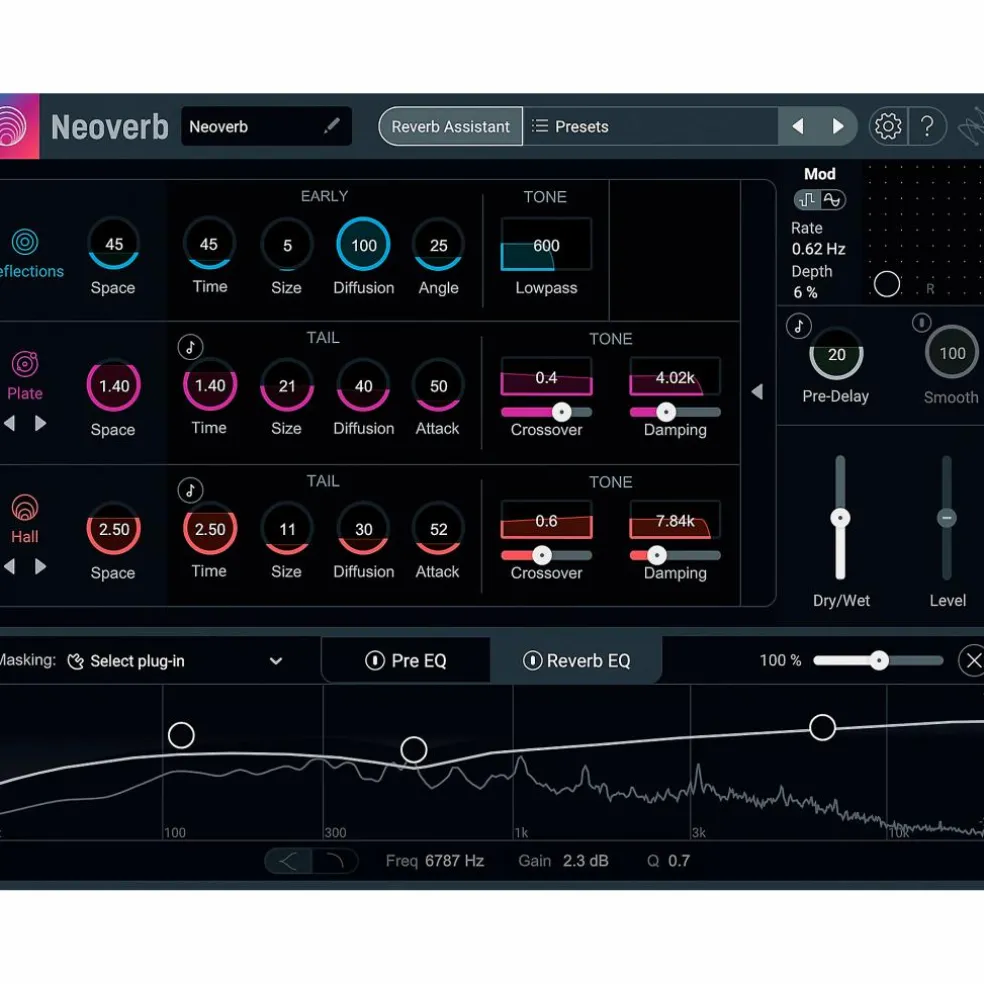
Task: Adjust the Hall Damping slider handle
Action: [656, 555]
